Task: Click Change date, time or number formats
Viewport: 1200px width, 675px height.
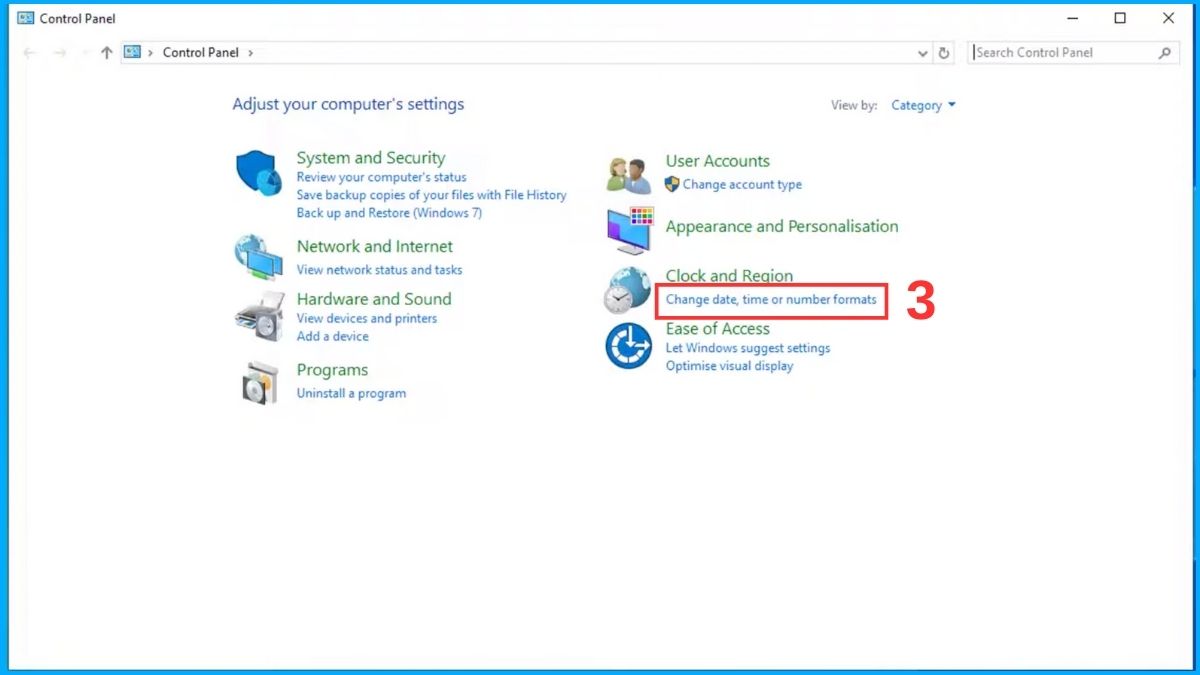Action: (771, 299)
